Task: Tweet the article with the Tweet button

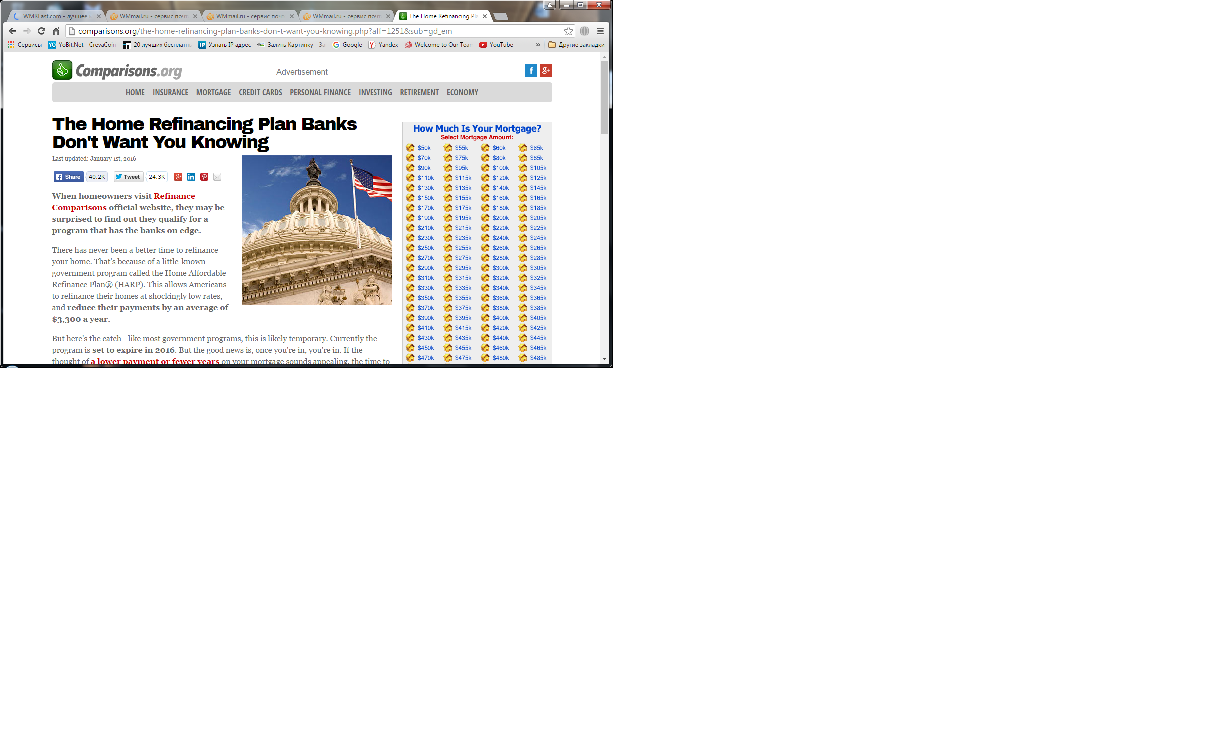Action: [x=127, y=177]
